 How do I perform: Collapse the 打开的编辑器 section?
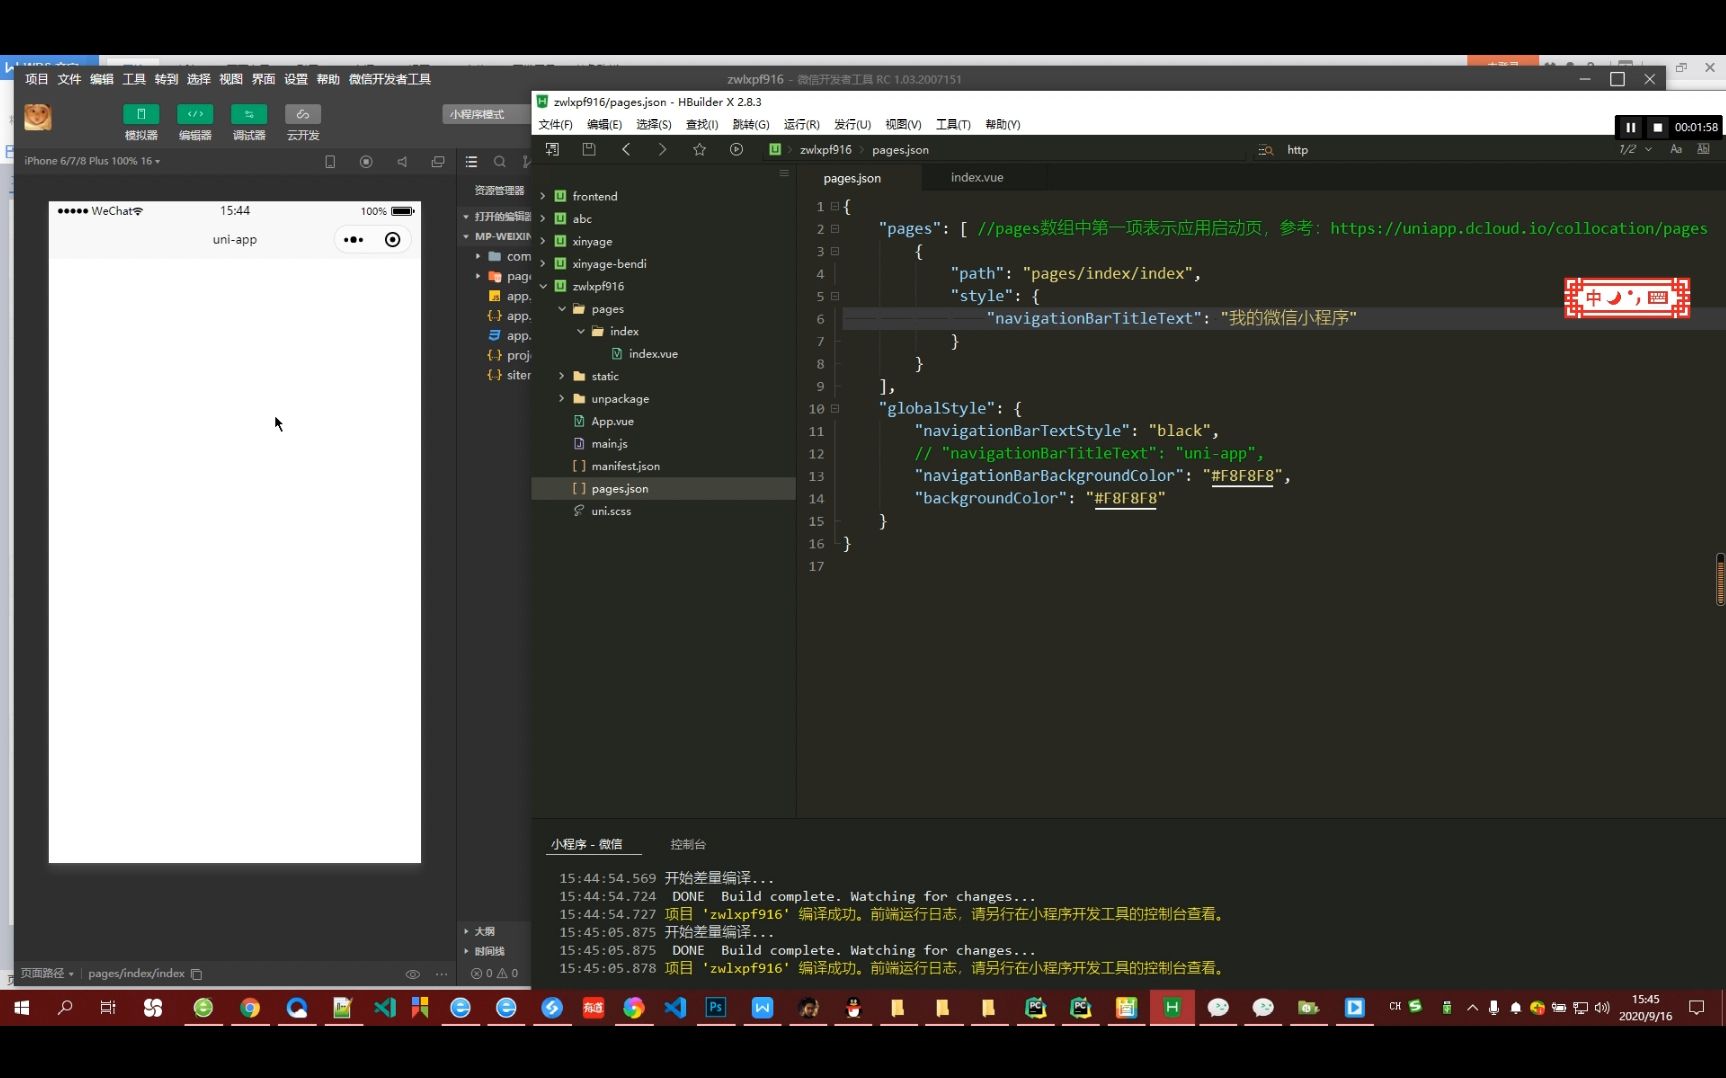[x=497, y=216]
